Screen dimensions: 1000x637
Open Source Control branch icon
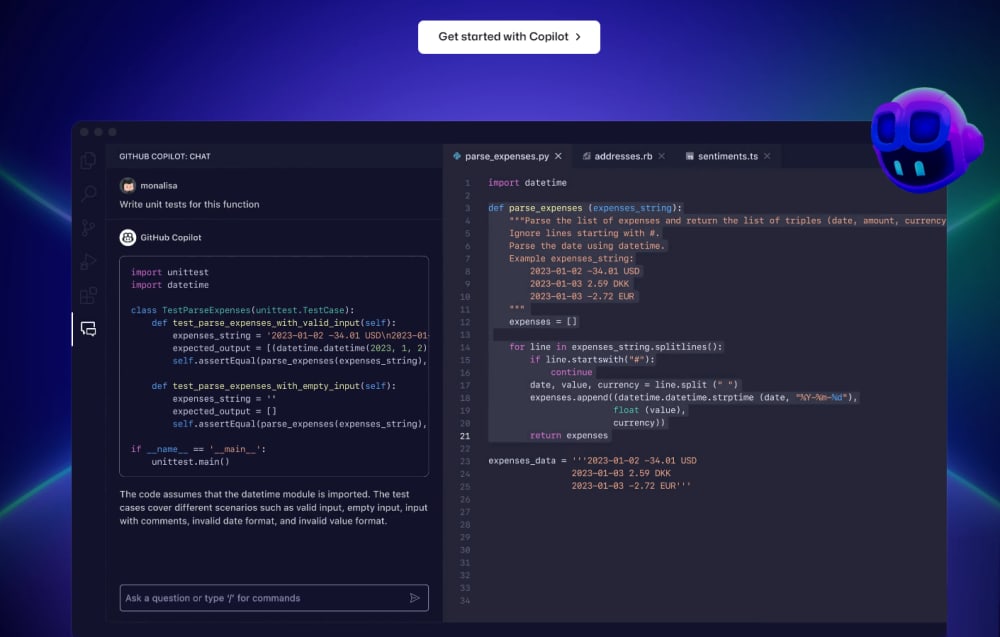89,228
